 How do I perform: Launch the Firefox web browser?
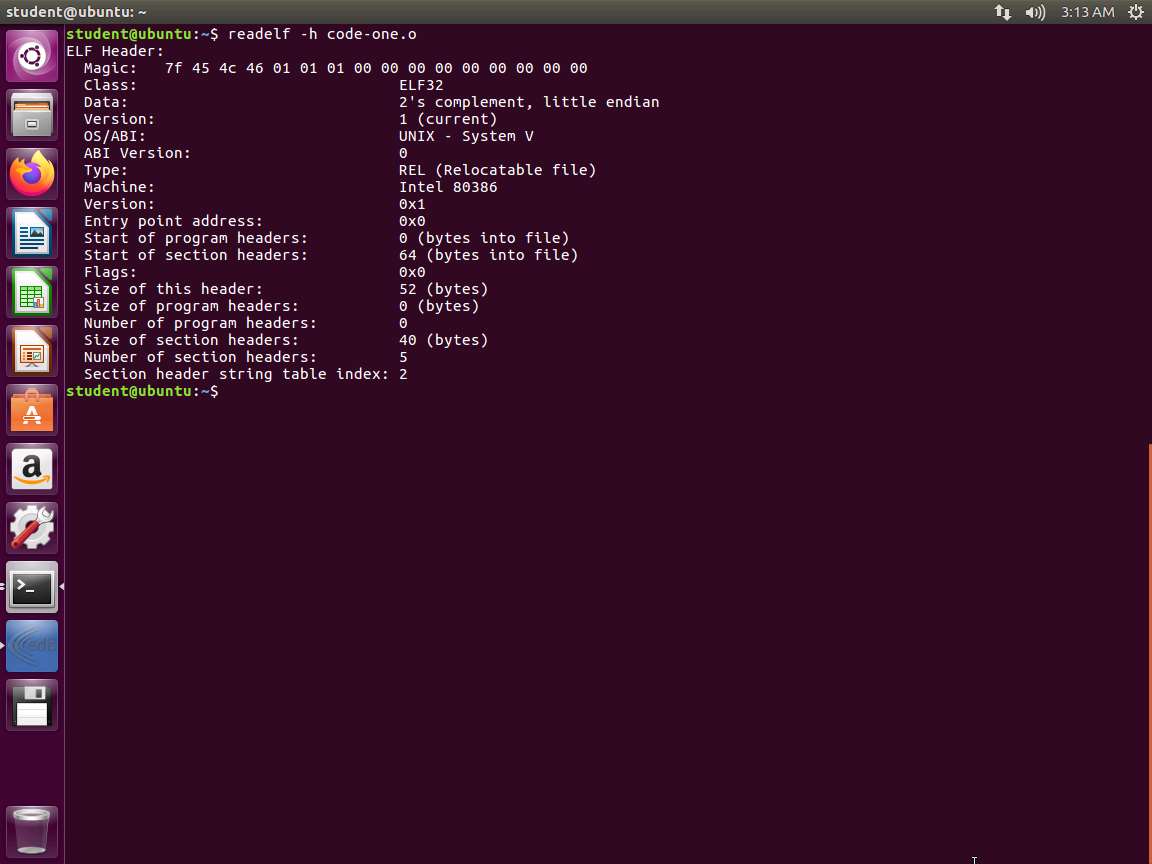pyautogui.click(x=32, y=174)
